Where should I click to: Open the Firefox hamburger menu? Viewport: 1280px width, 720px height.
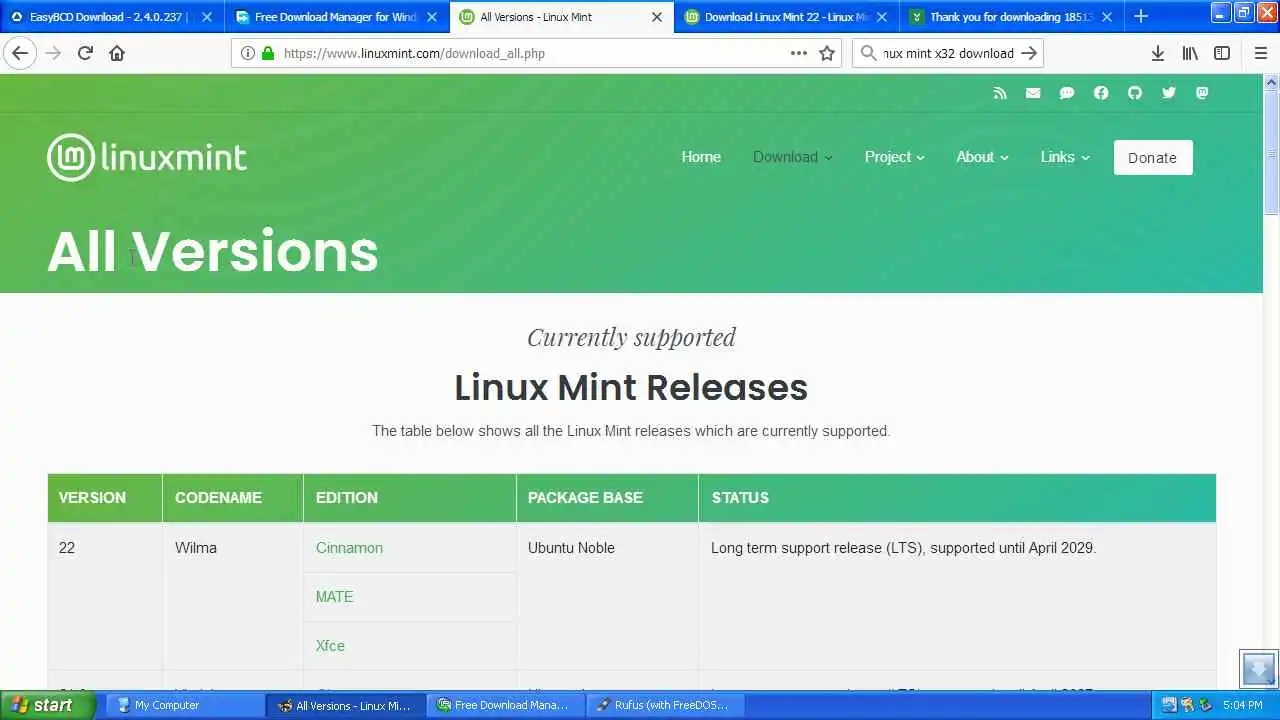(x=1260, y=53)
